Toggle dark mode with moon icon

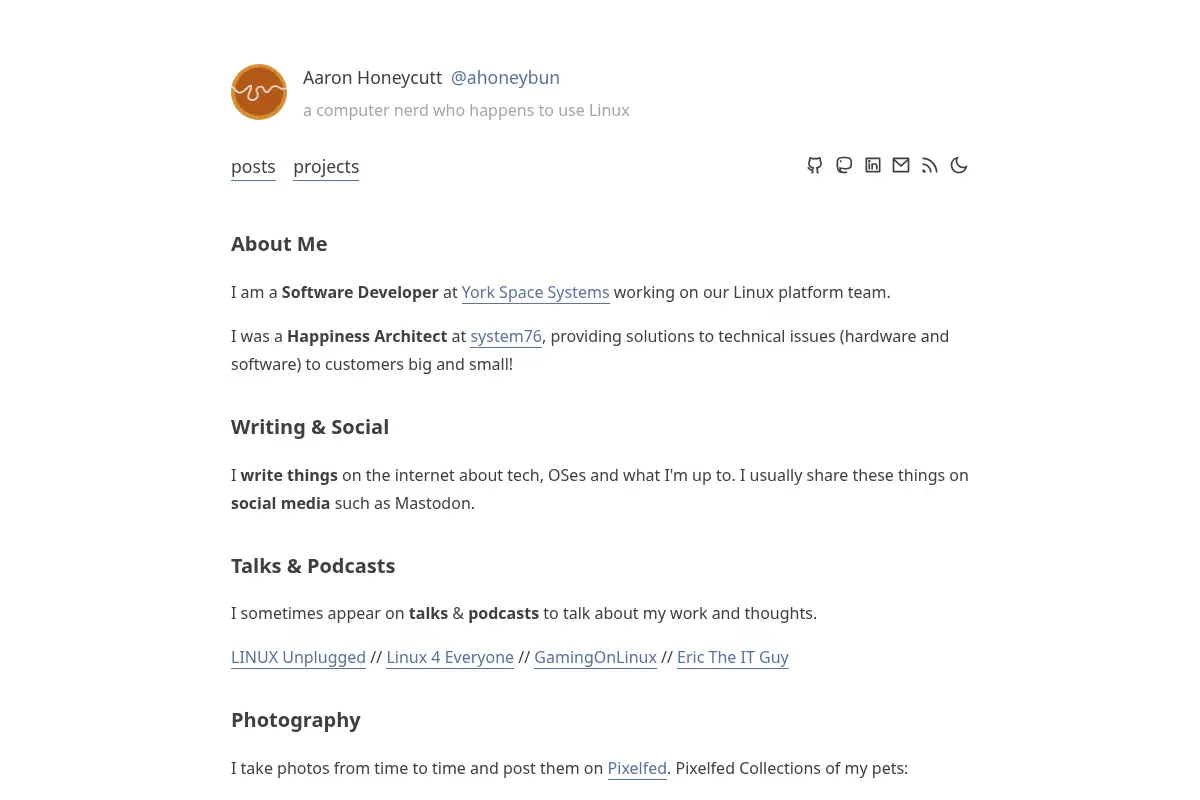pos(959,166)
